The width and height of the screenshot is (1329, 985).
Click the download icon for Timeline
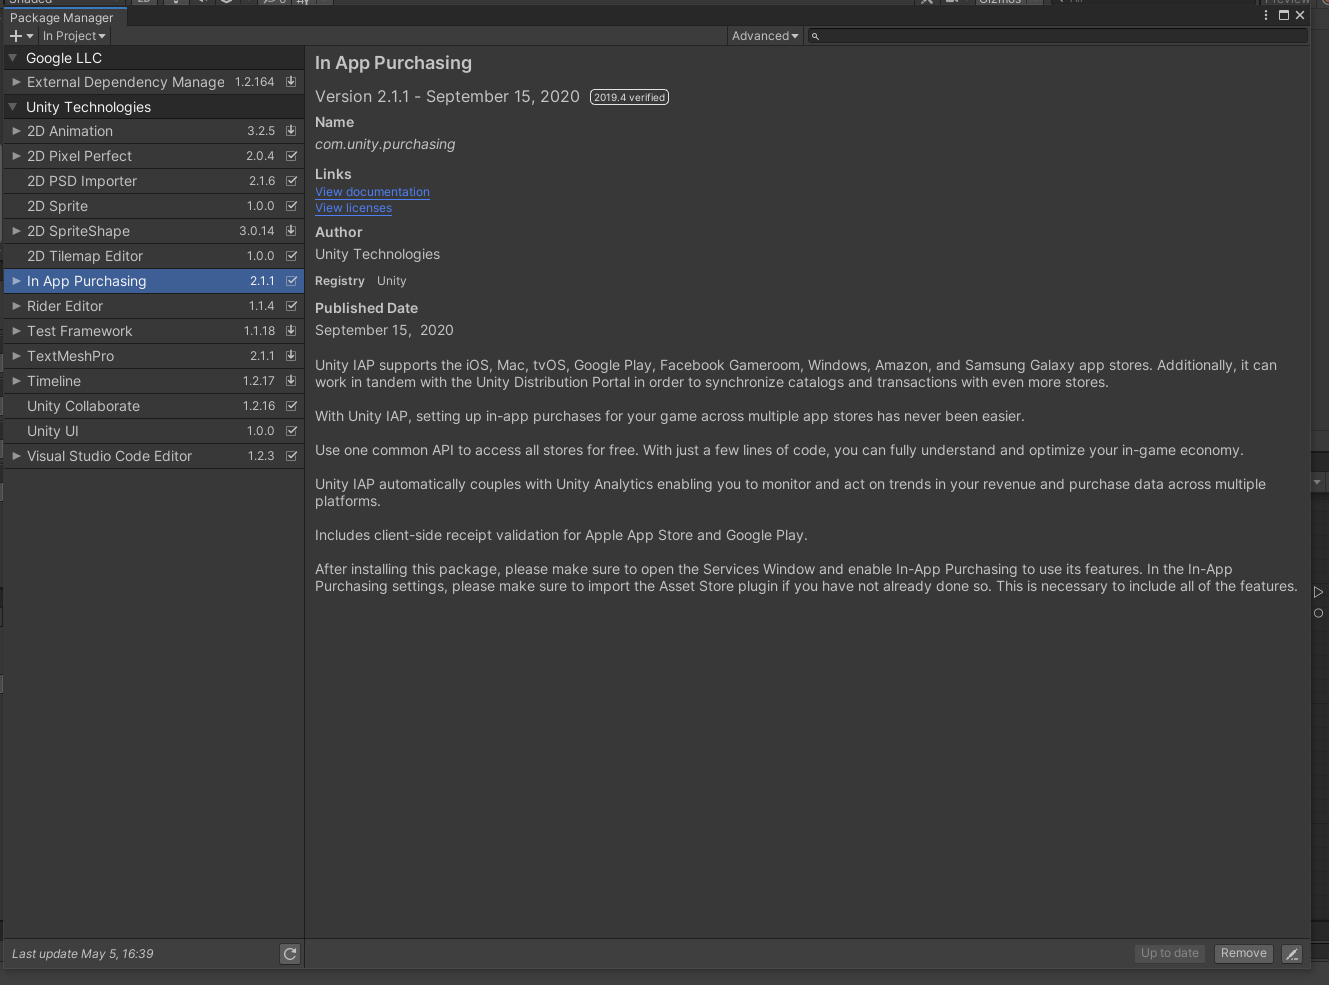coord(289,380)
